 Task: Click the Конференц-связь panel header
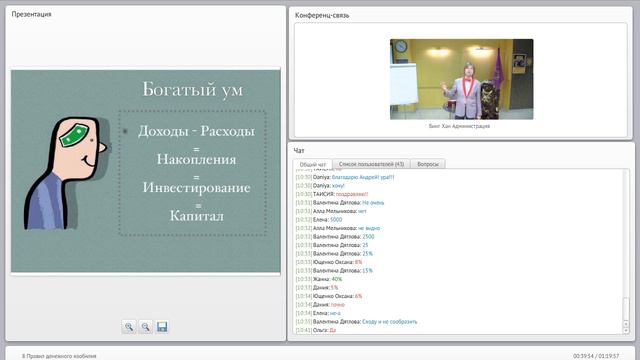[322, 16]
